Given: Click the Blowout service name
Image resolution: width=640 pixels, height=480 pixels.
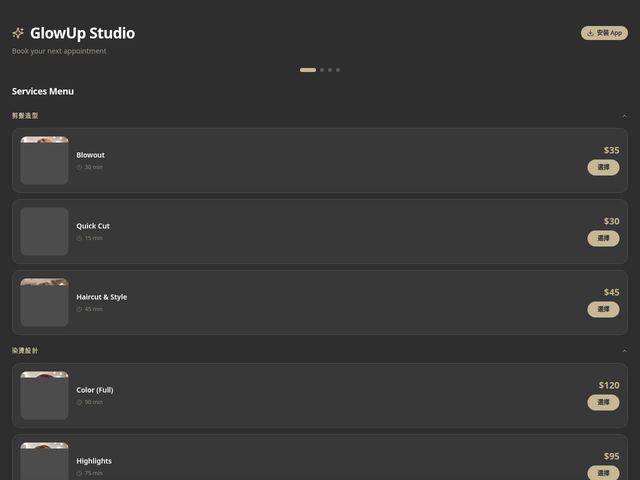Looking at the screenshot, I should 91,155.
